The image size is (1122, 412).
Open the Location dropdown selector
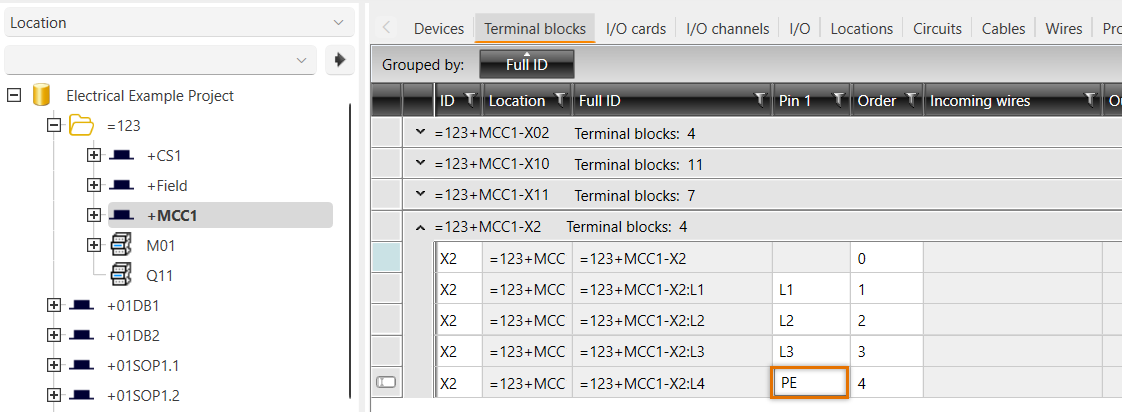(x=178, y=22)
